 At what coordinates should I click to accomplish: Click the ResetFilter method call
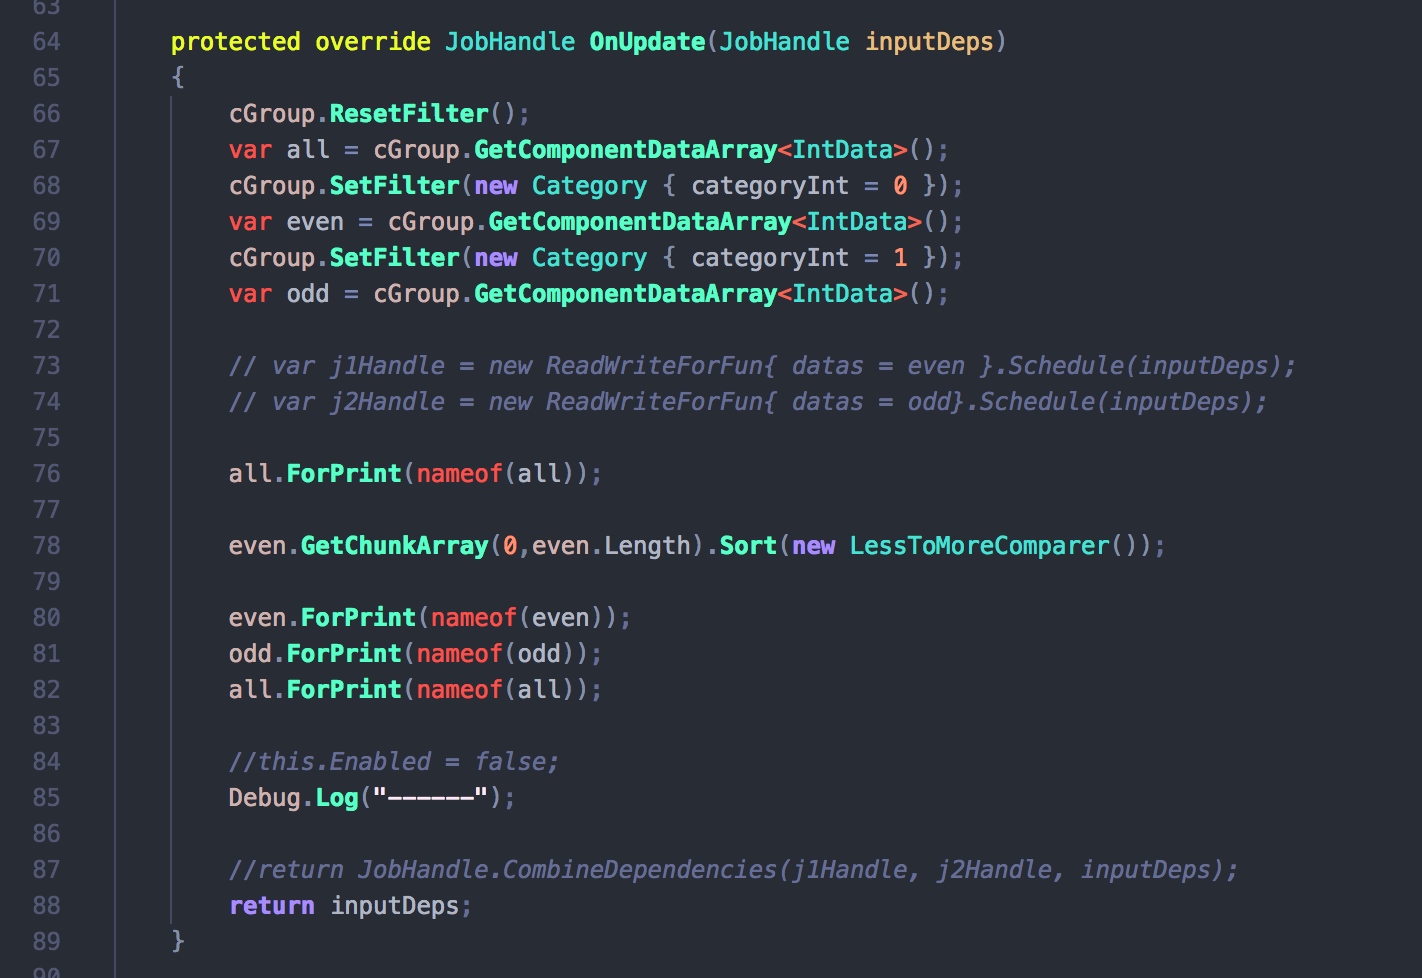[408, 114]
